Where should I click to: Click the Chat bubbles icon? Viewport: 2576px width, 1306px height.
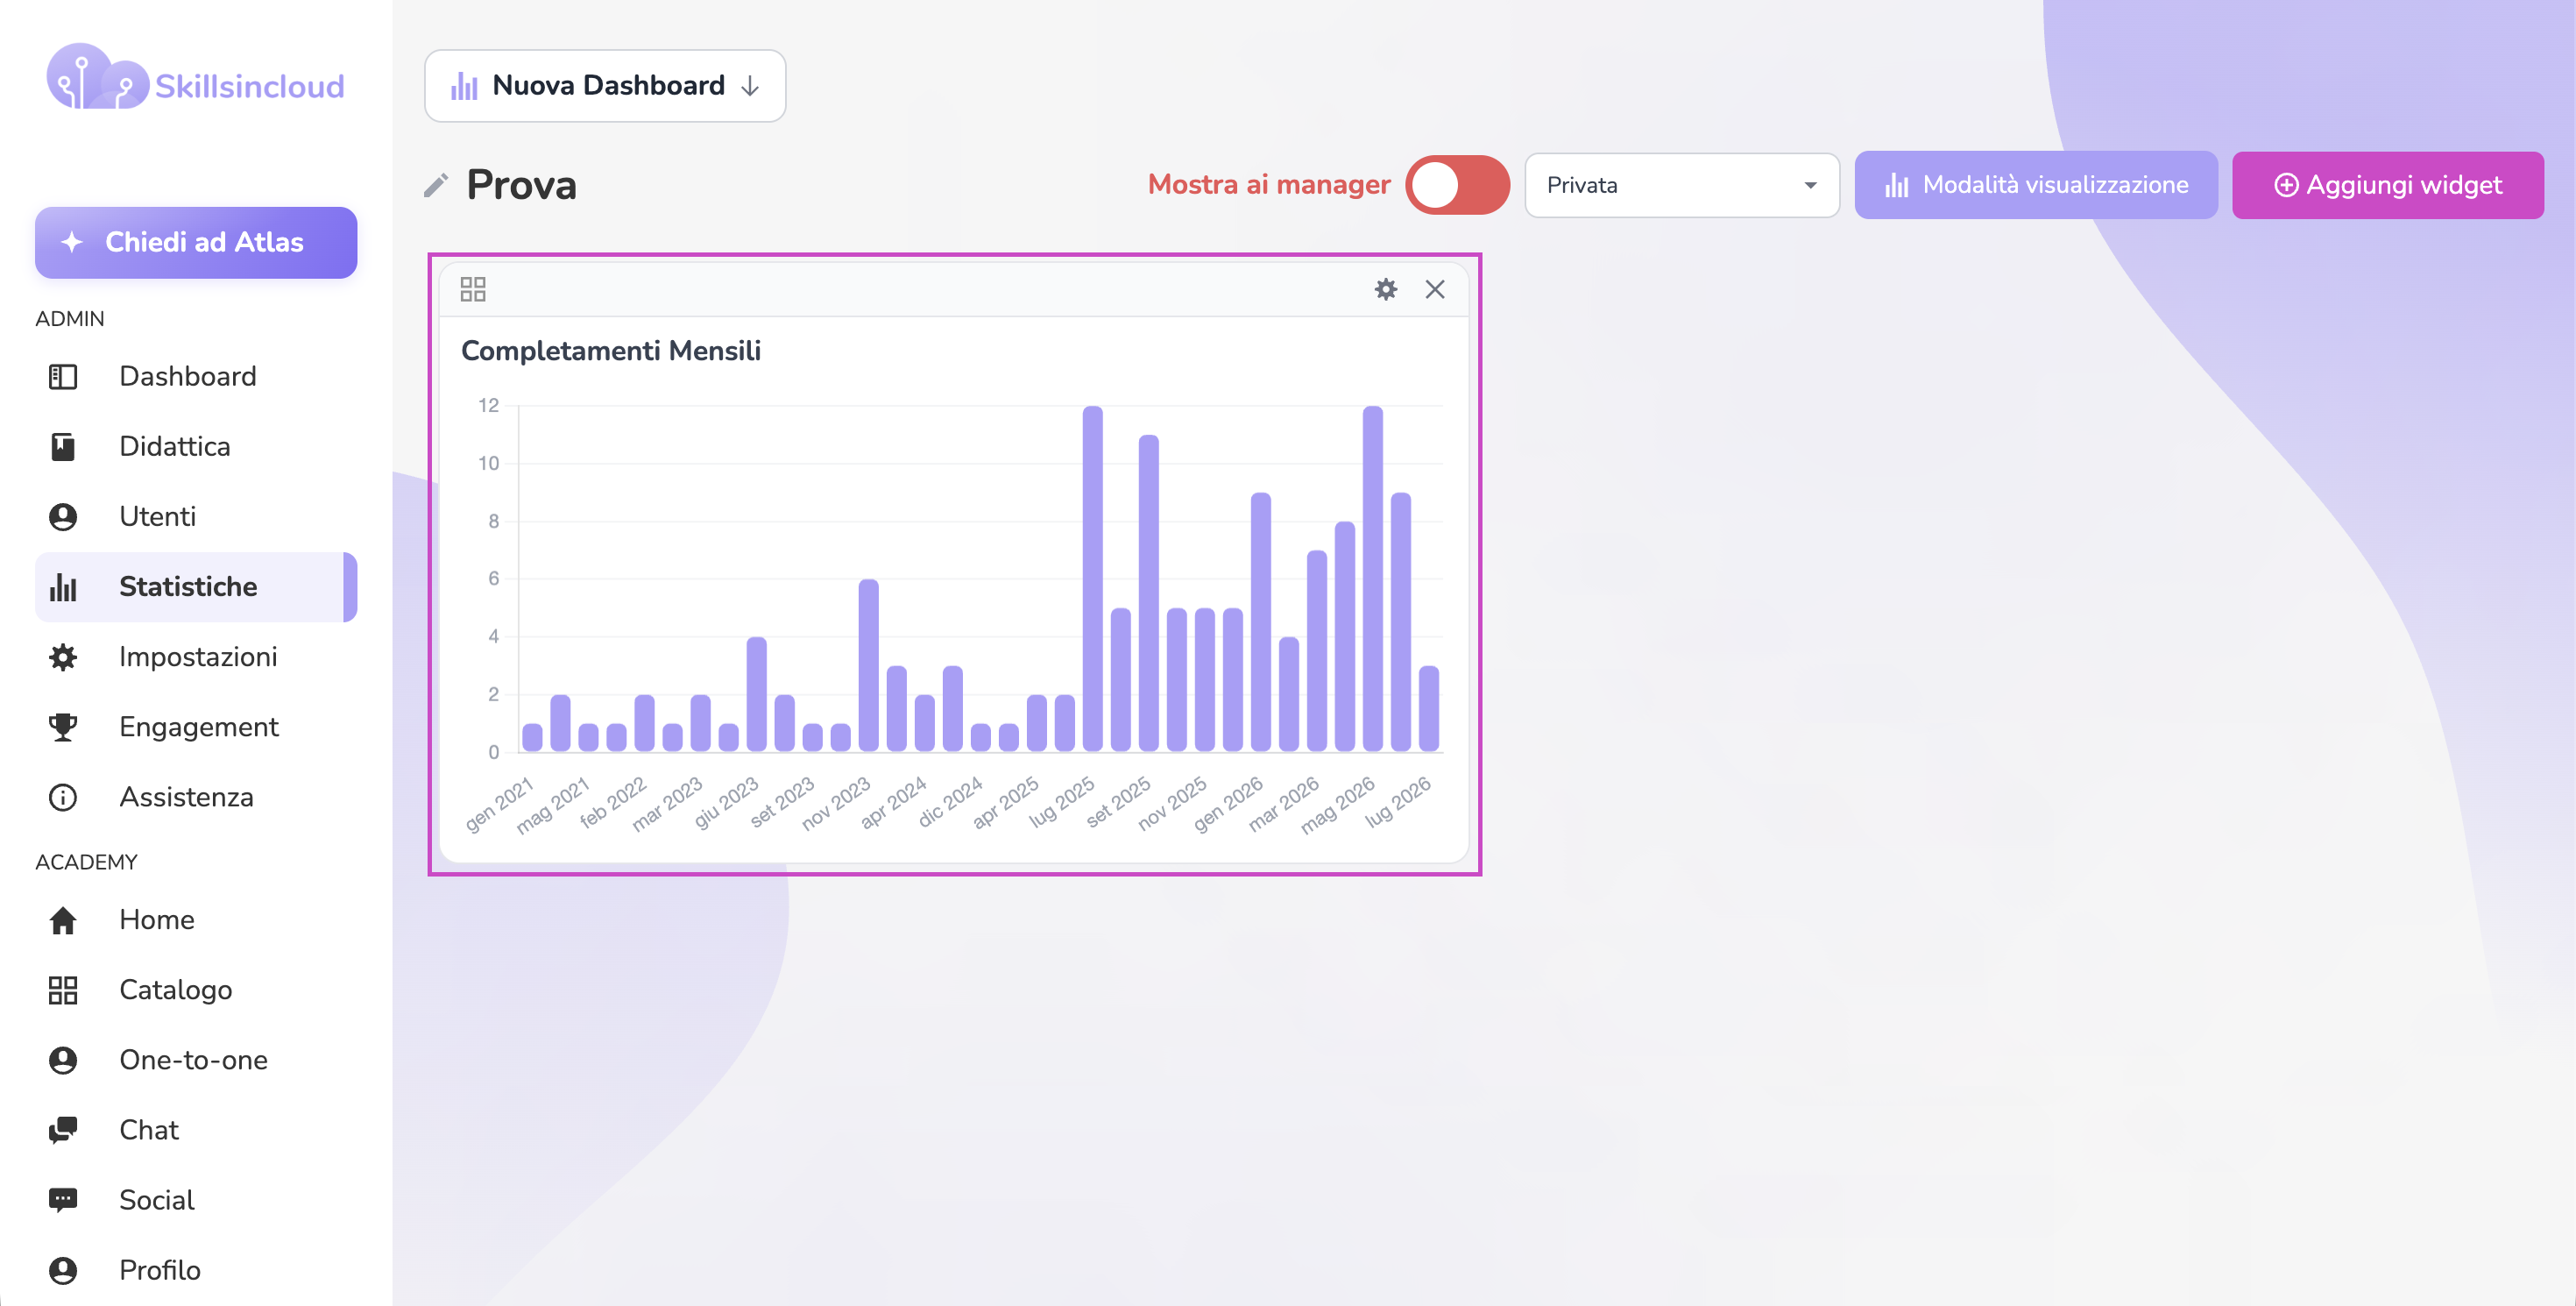click(x=63, y=1130)
